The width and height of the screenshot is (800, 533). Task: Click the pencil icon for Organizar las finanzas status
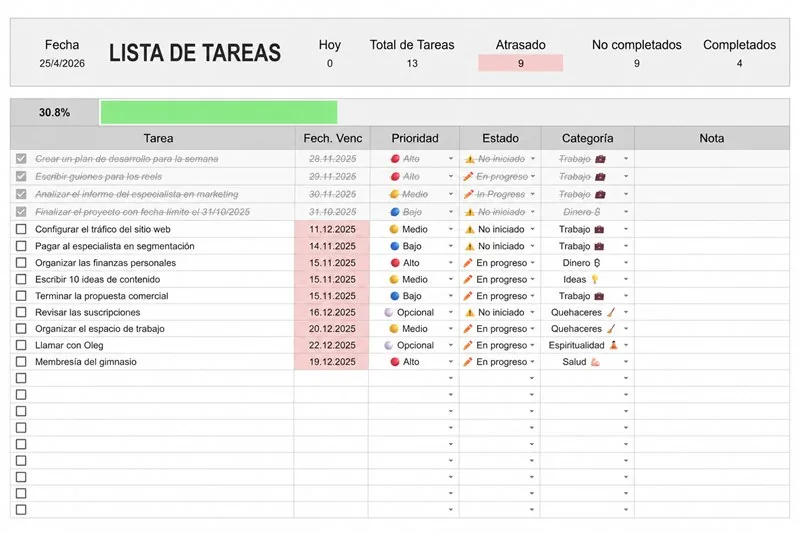coord(468,263)
